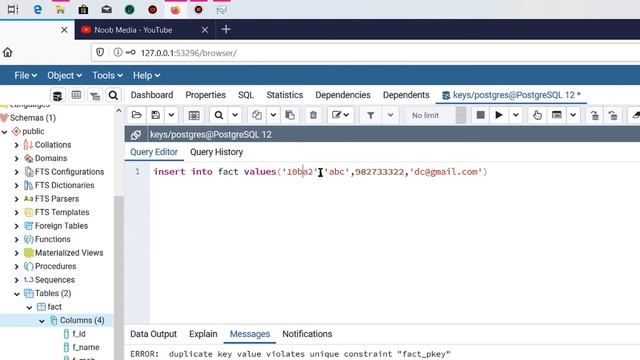Open a new browser tab with plus
The image size is (640, 360).
click(226, 29)
